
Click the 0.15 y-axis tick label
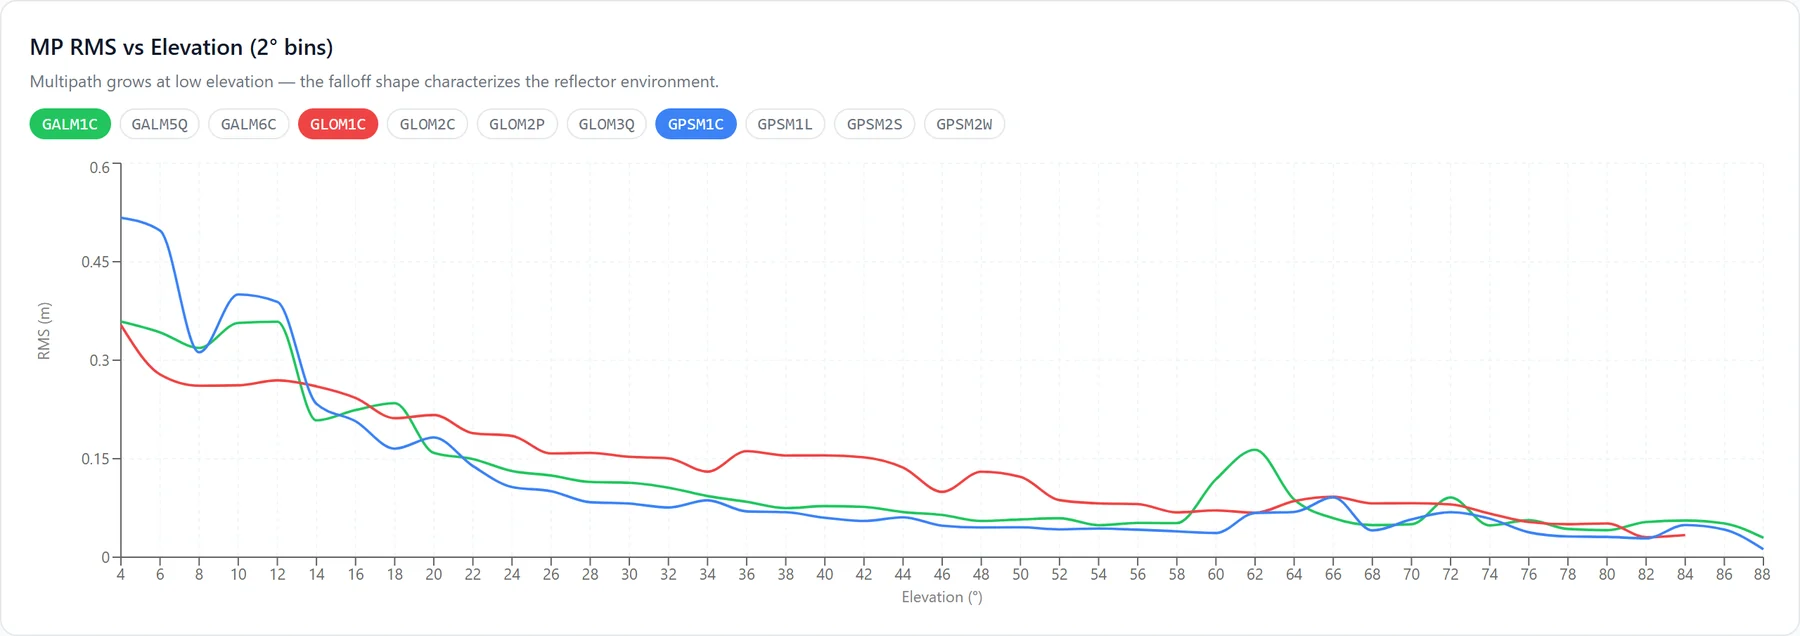pyautogui.click(x=95, y=459)
